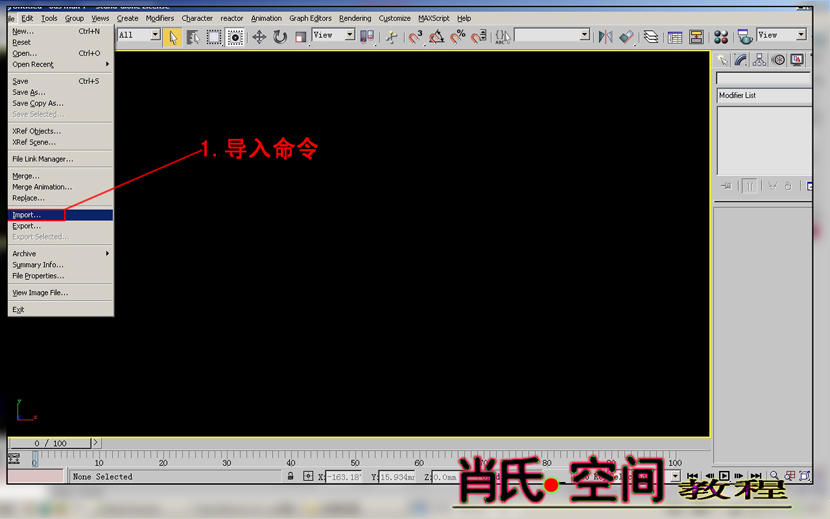Choose Rectangular Selection Region tool
The width and height of the screenshot is (830, 519).
pyautogui.click(x=214, y=37)
